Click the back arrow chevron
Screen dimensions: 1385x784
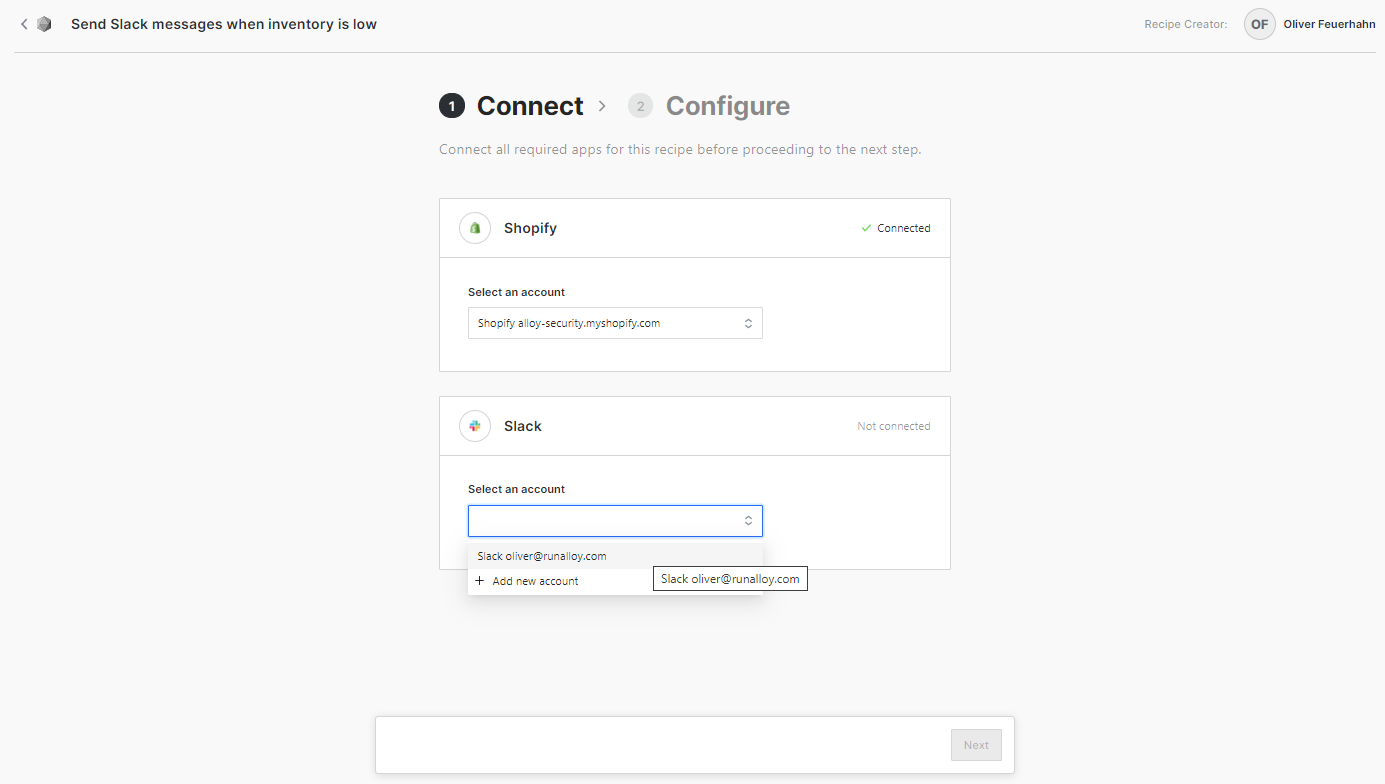[24, 24]
